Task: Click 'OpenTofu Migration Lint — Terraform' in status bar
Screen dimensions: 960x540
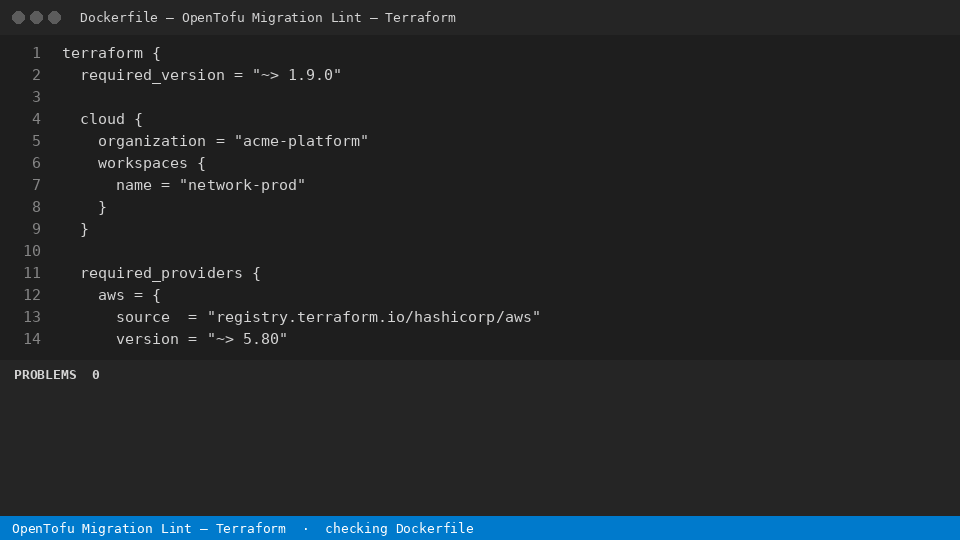Action: click(149, 528)
